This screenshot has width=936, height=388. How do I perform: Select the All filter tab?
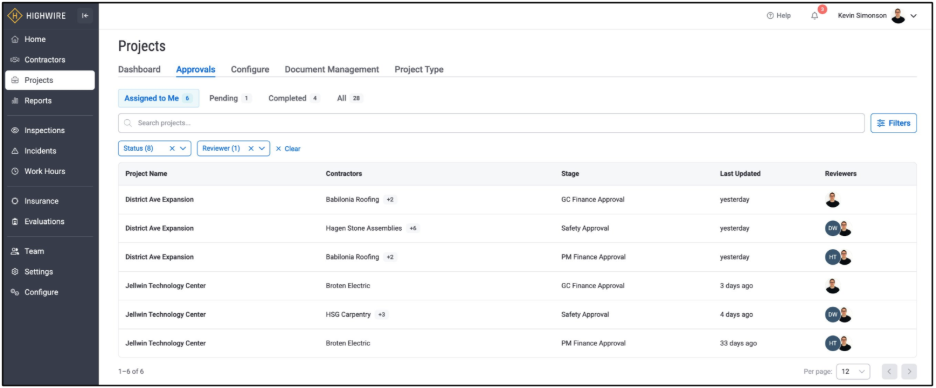[350, 98]
